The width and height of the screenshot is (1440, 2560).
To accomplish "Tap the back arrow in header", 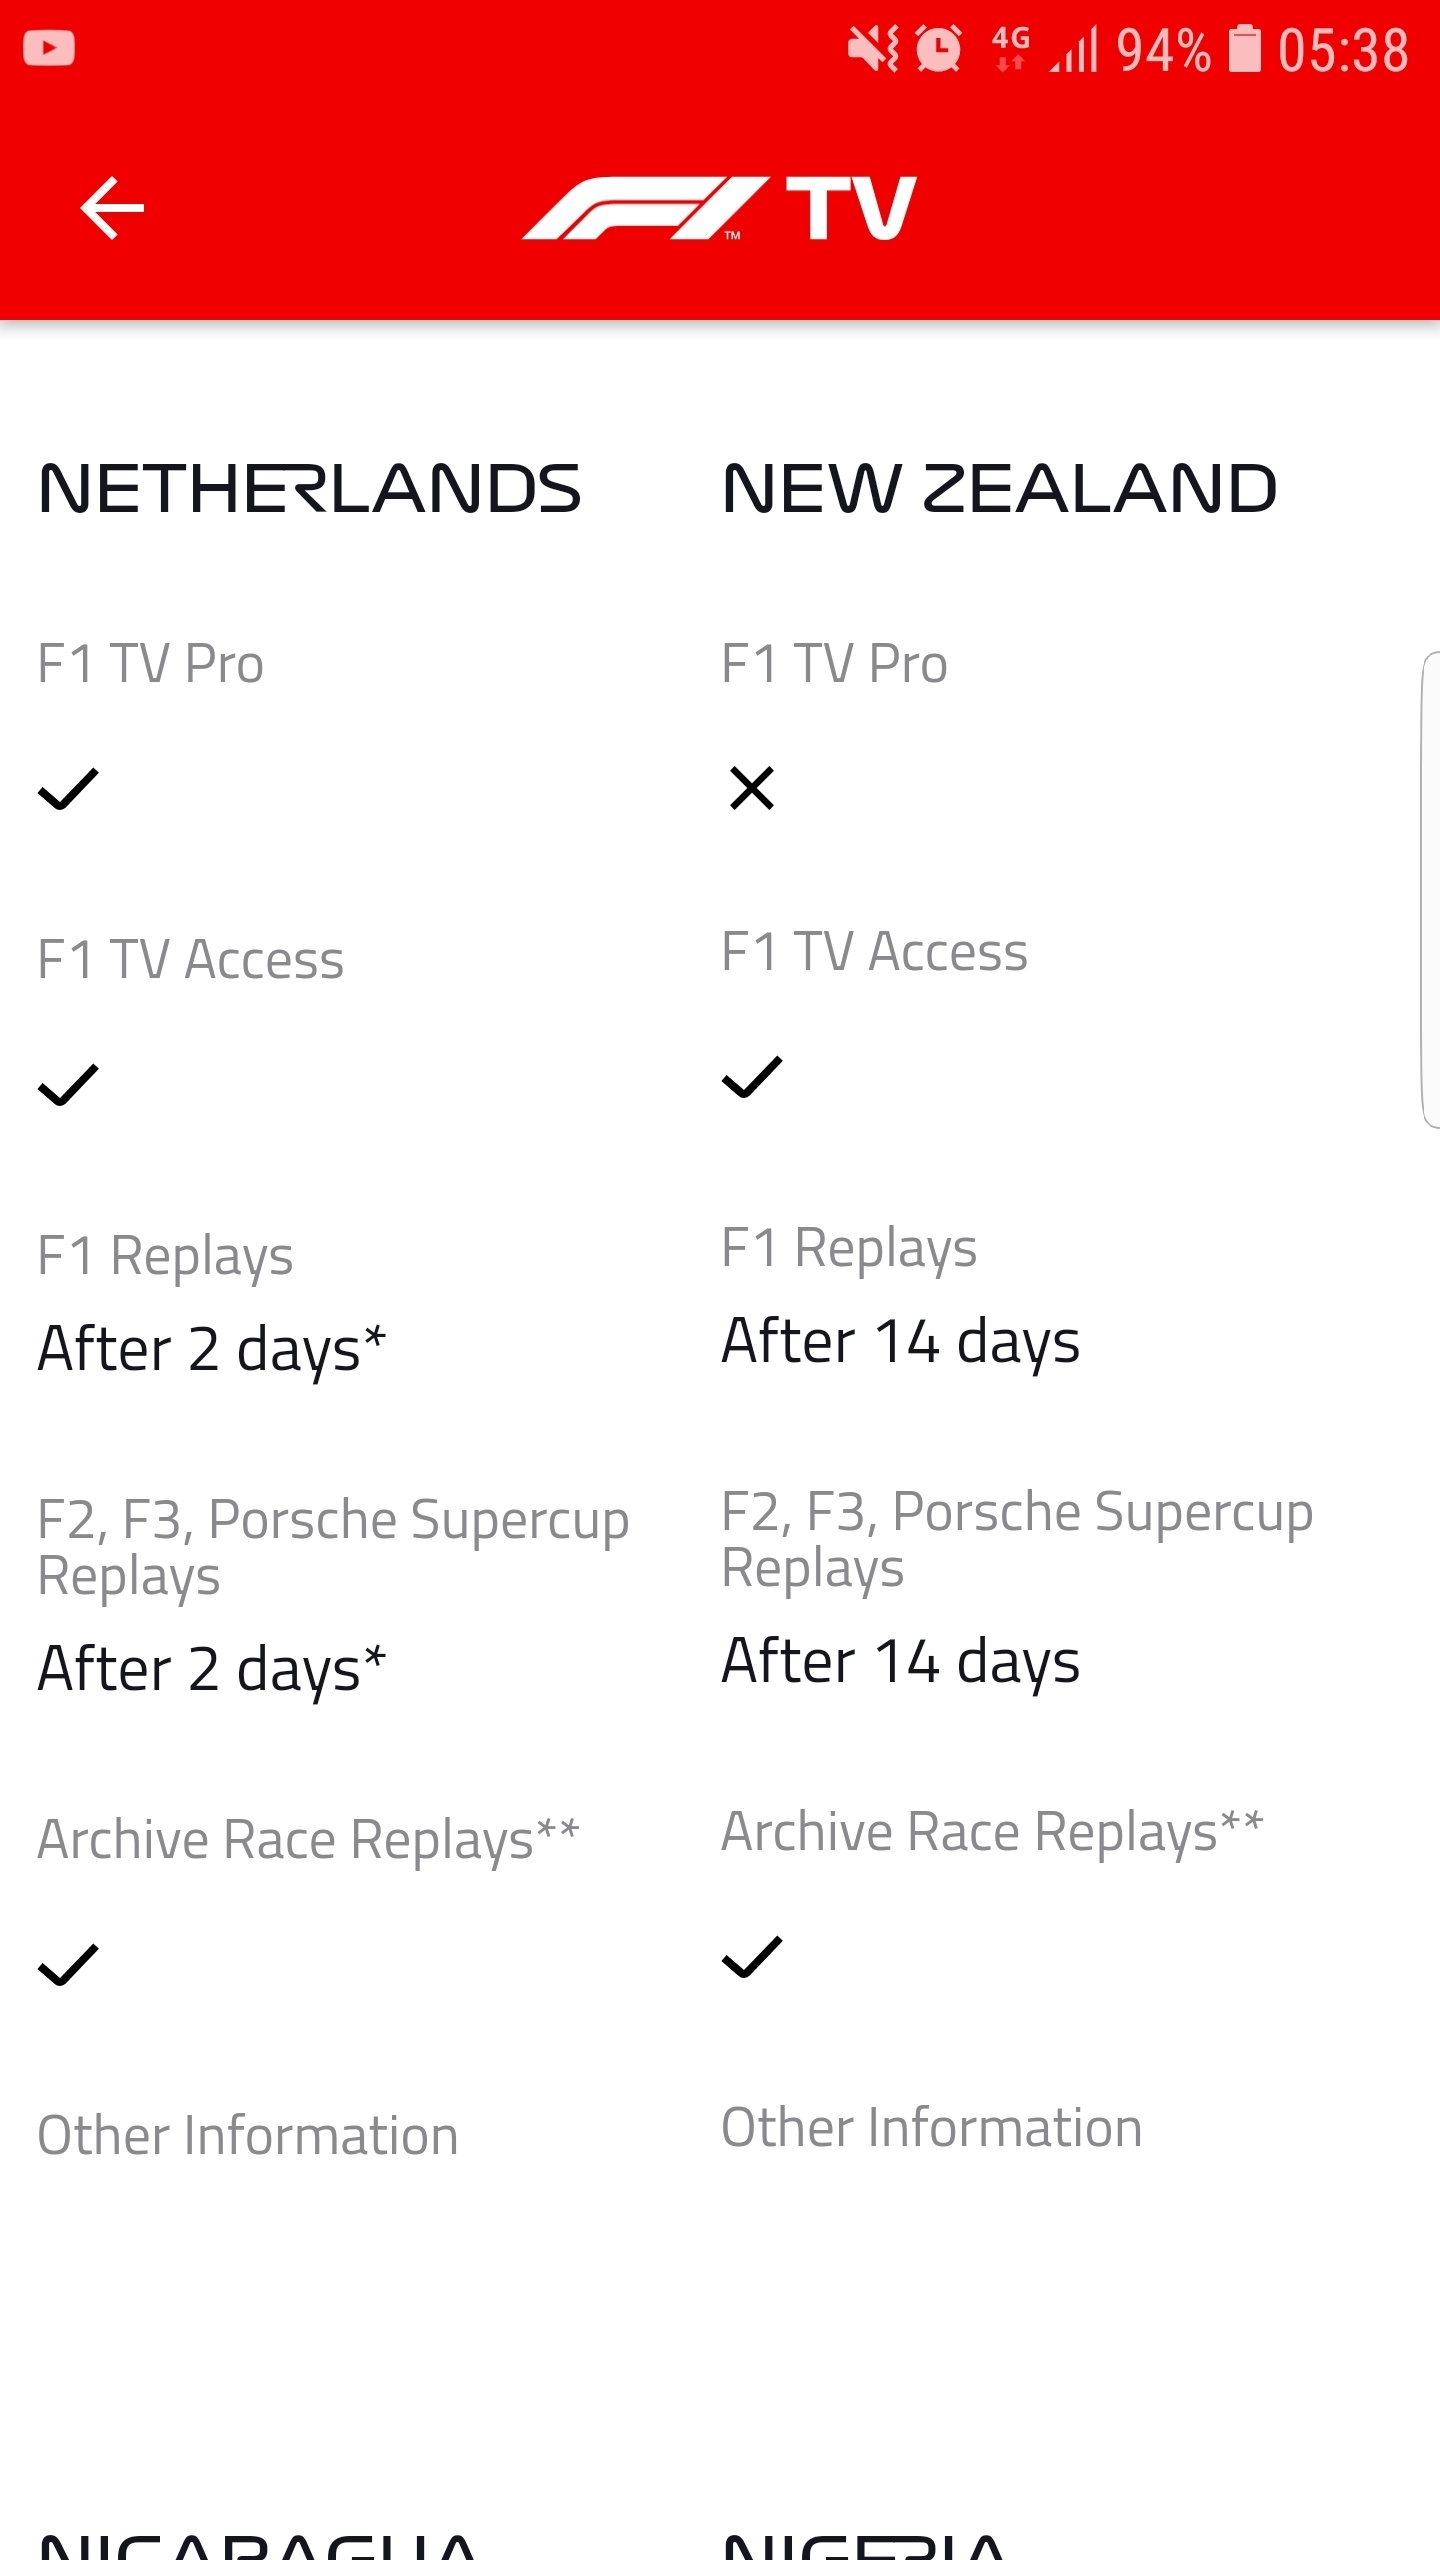I will click(x=112, y=208).
